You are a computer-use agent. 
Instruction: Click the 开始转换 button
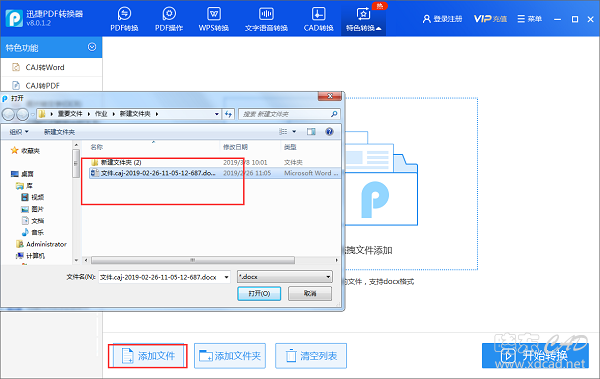(x=535, y=356)
